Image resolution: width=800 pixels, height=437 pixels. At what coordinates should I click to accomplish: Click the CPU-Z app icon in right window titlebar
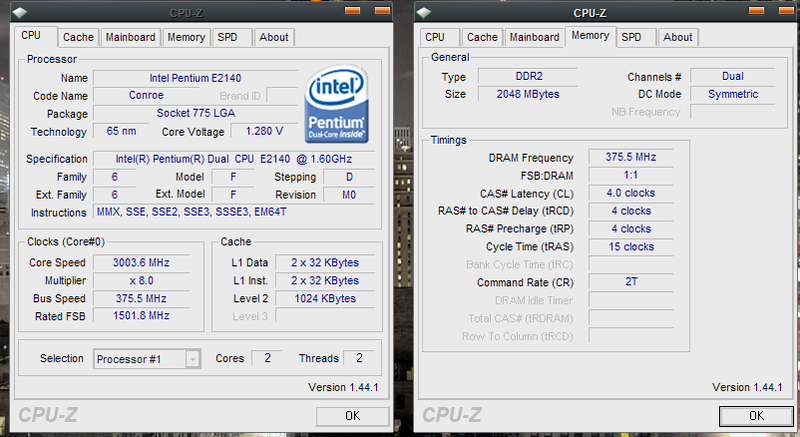click(x=423, y=13)
